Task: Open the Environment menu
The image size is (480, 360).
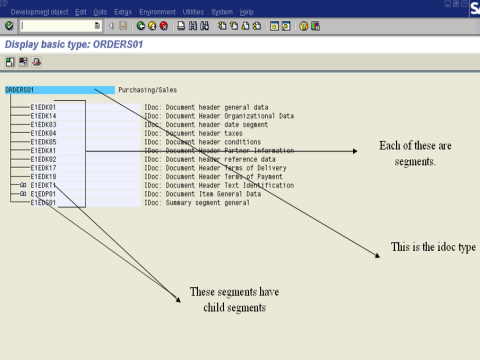Action: coord(157,12)
